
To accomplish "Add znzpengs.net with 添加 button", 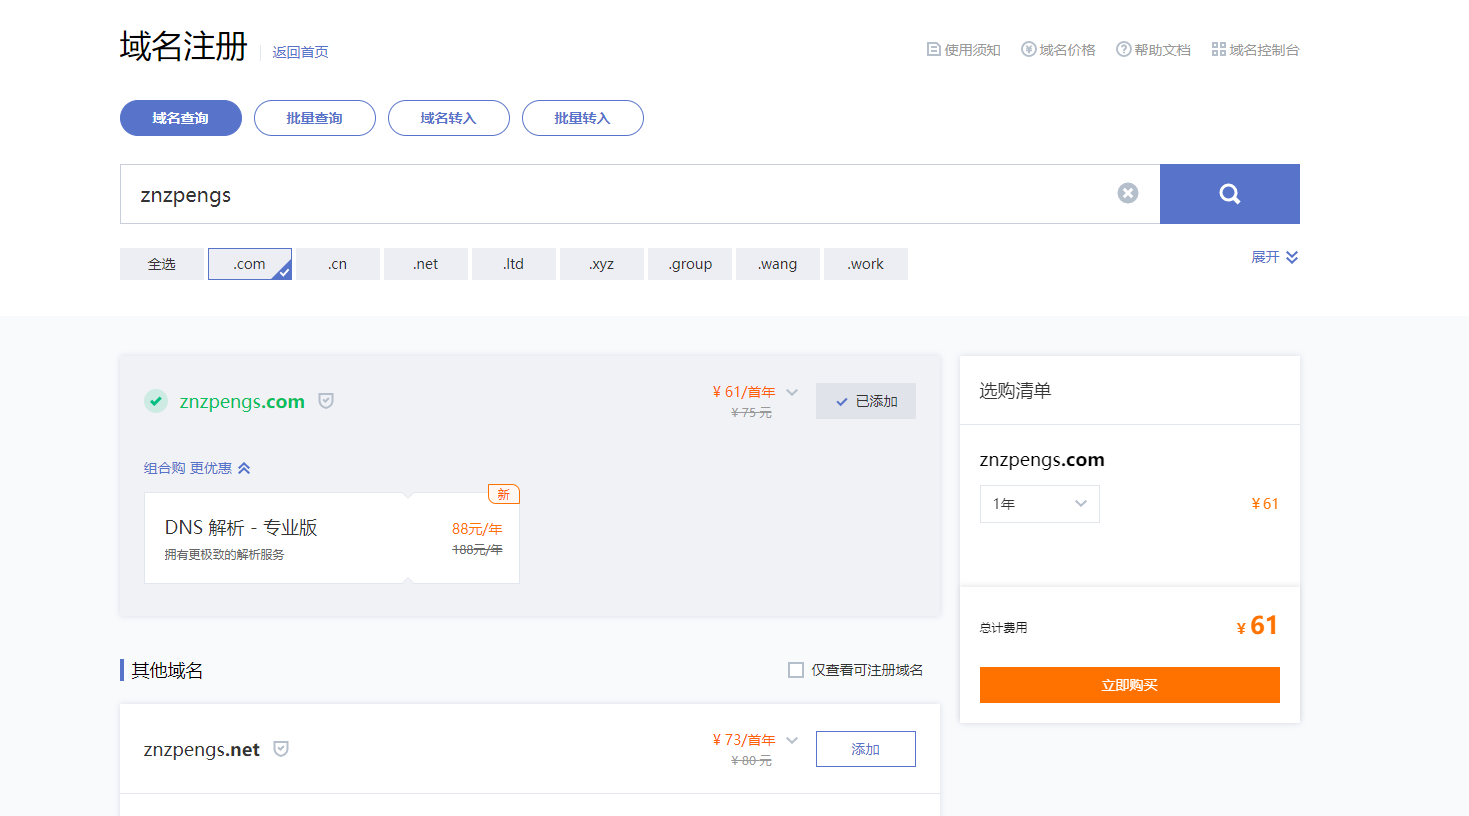I will (x=866, y=749).
